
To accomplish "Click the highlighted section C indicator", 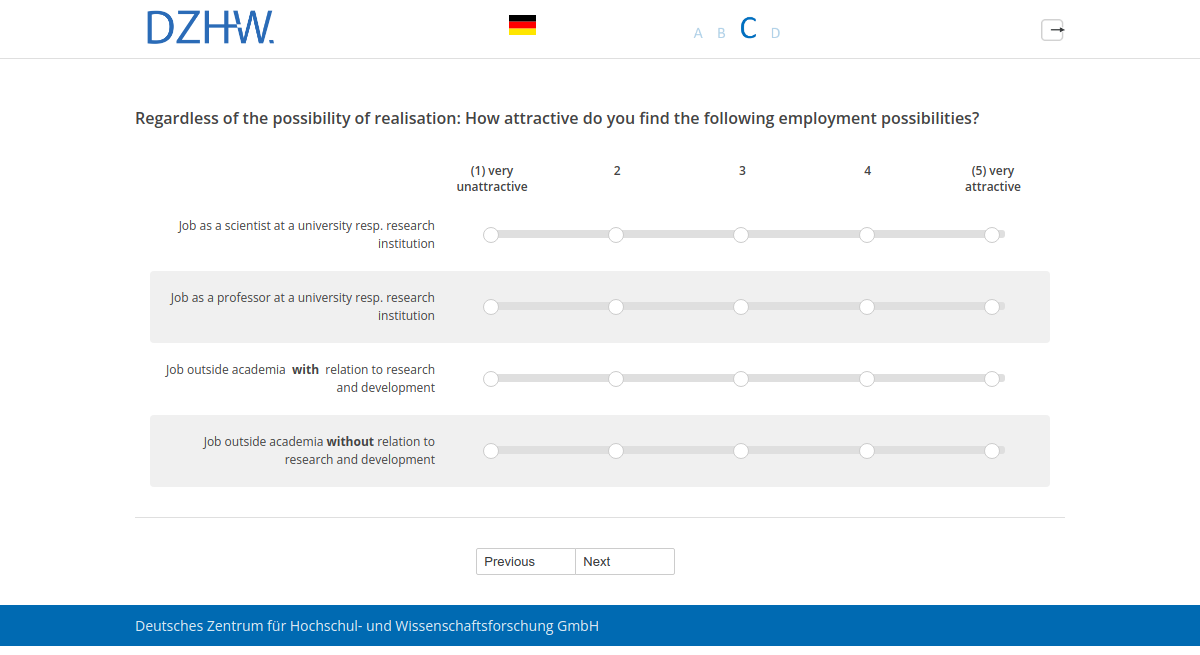I will 748,28.
